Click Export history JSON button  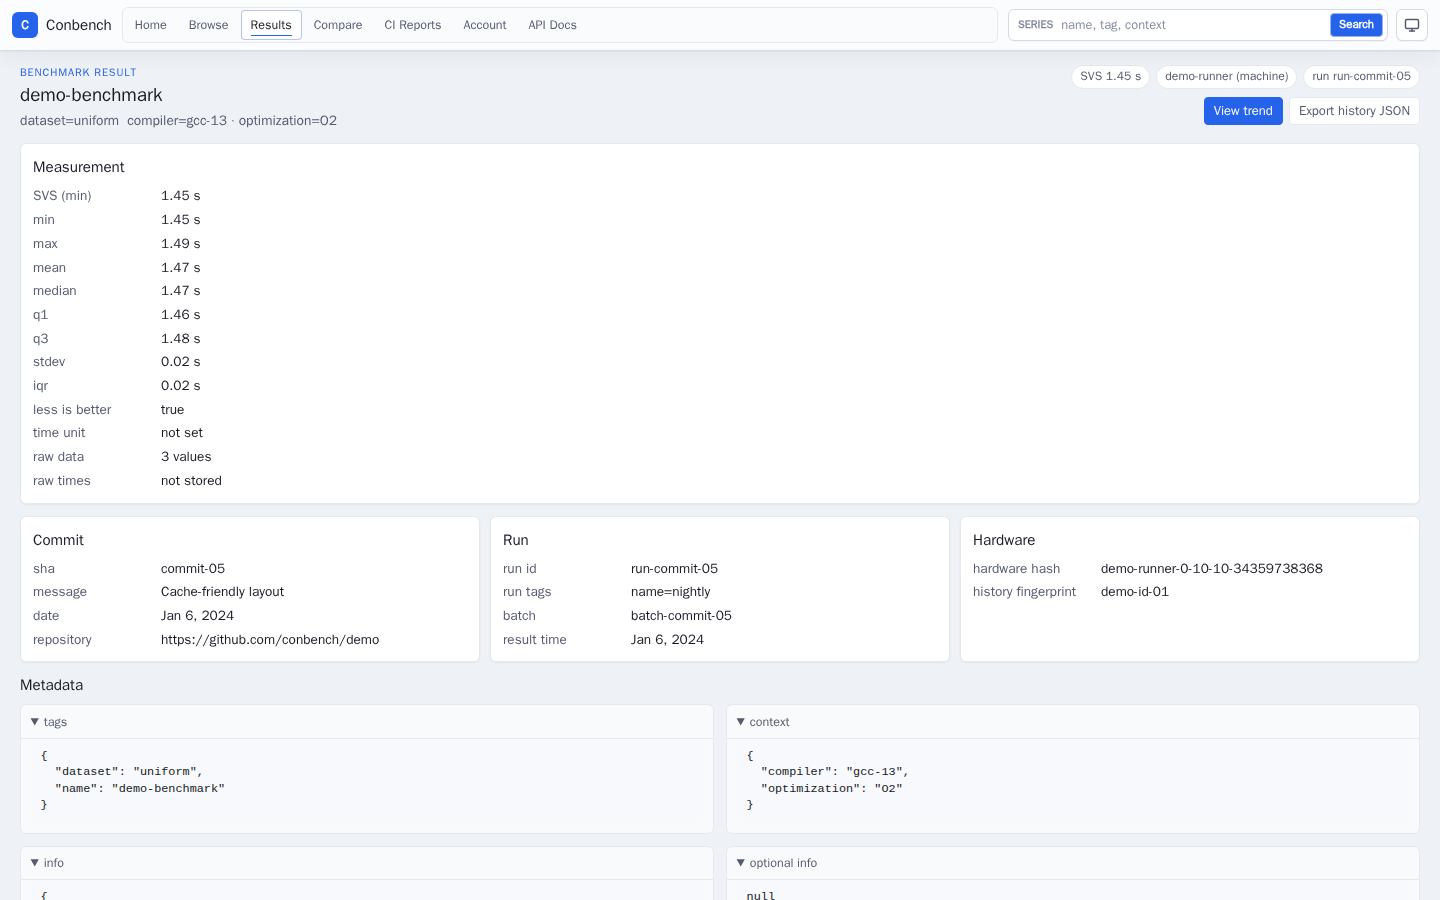pyautogui.click(x=1354, y=111)
